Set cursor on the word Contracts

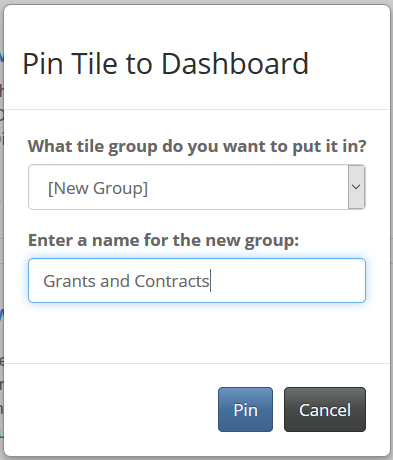click(x=172, y=281)
